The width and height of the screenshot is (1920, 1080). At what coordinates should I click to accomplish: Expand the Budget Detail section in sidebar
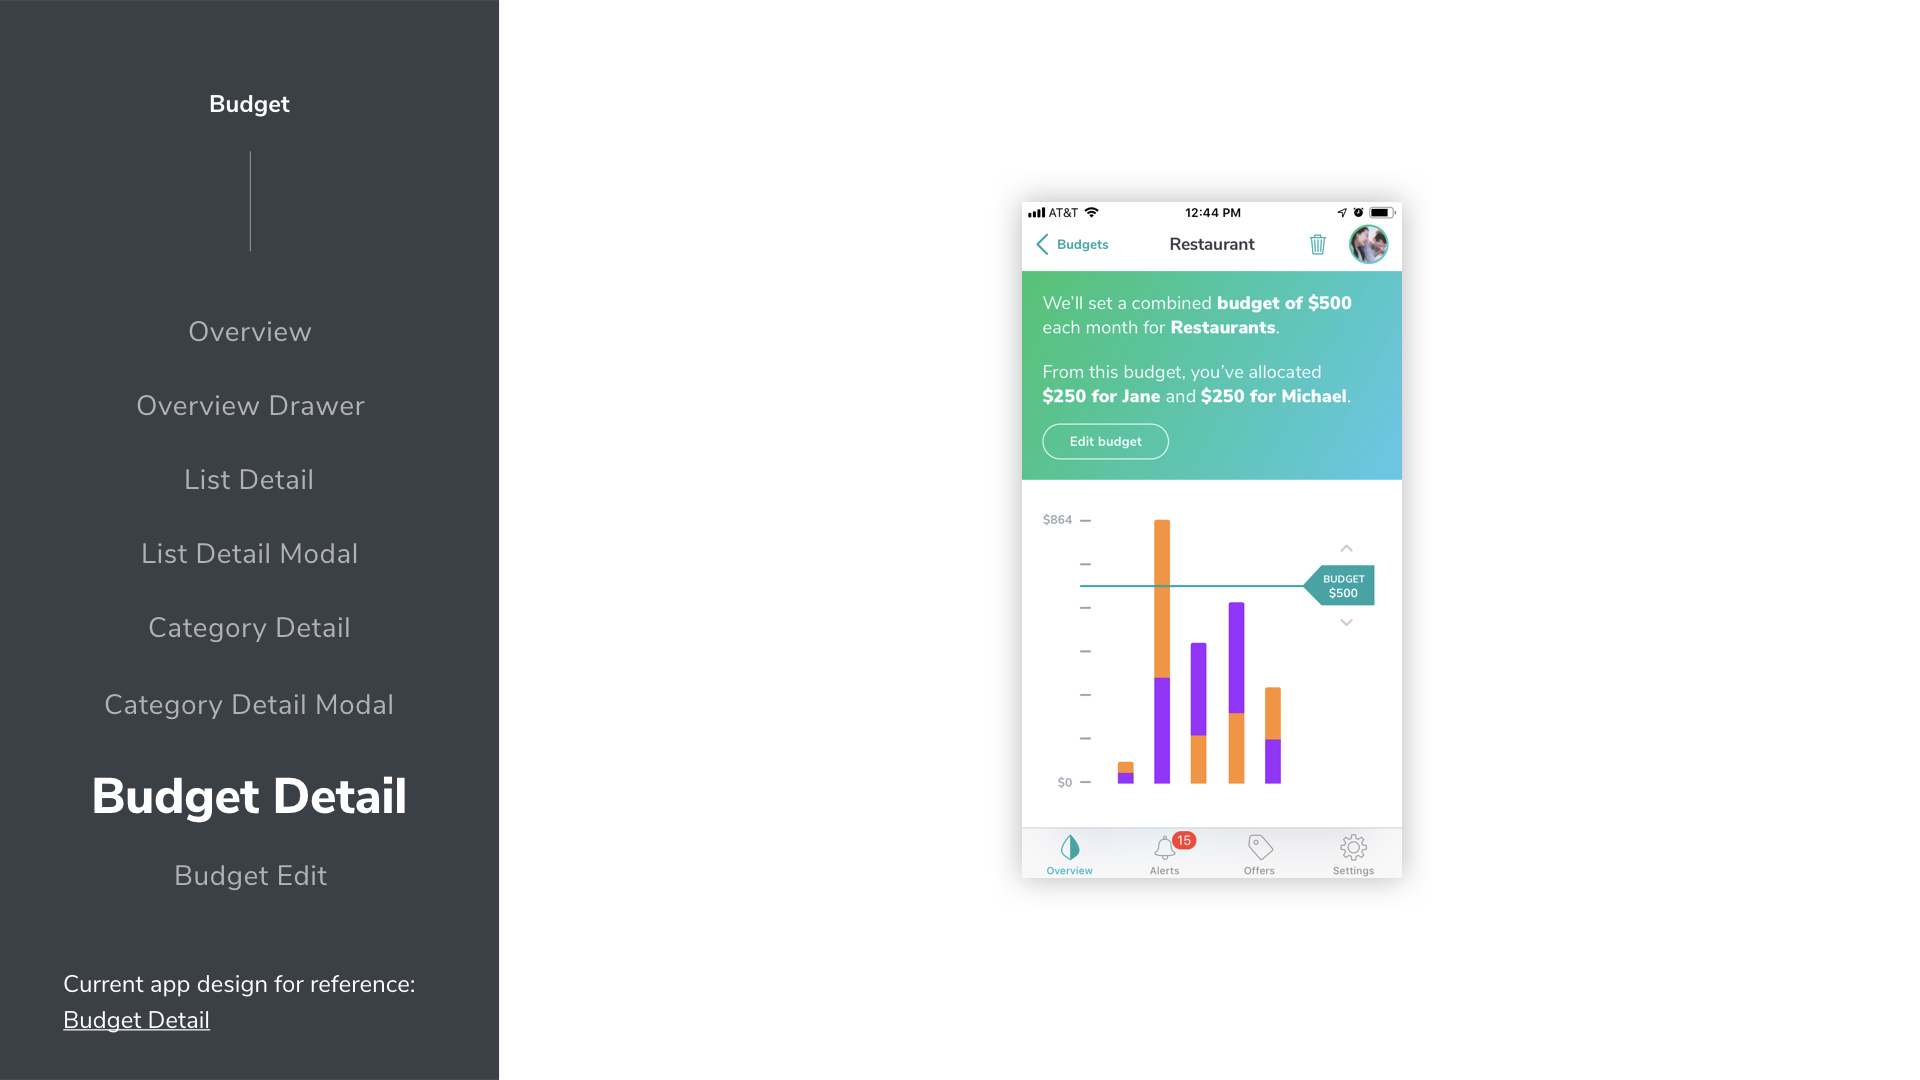click(x=248, y=795)
